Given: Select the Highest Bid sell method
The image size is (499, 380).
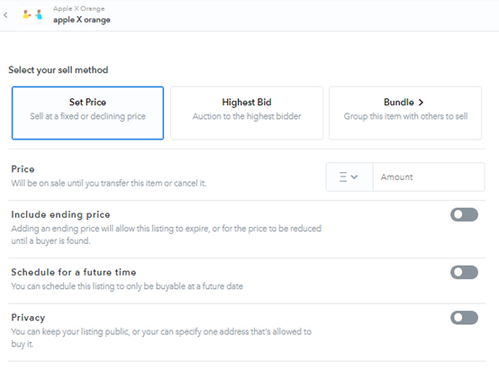Looking at the screenshot, I should pyautogui.click(x=247, y=113).
